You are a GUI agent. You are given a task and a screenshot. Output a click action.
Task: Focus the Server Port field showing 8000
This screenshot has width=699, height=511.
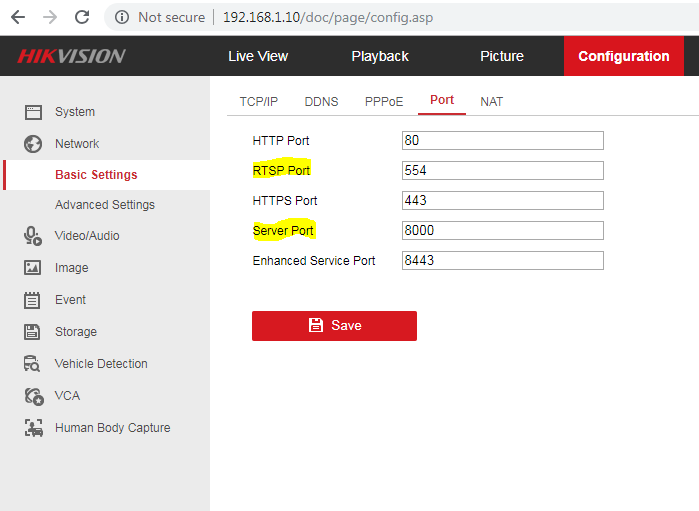click(x=502, y=230)
